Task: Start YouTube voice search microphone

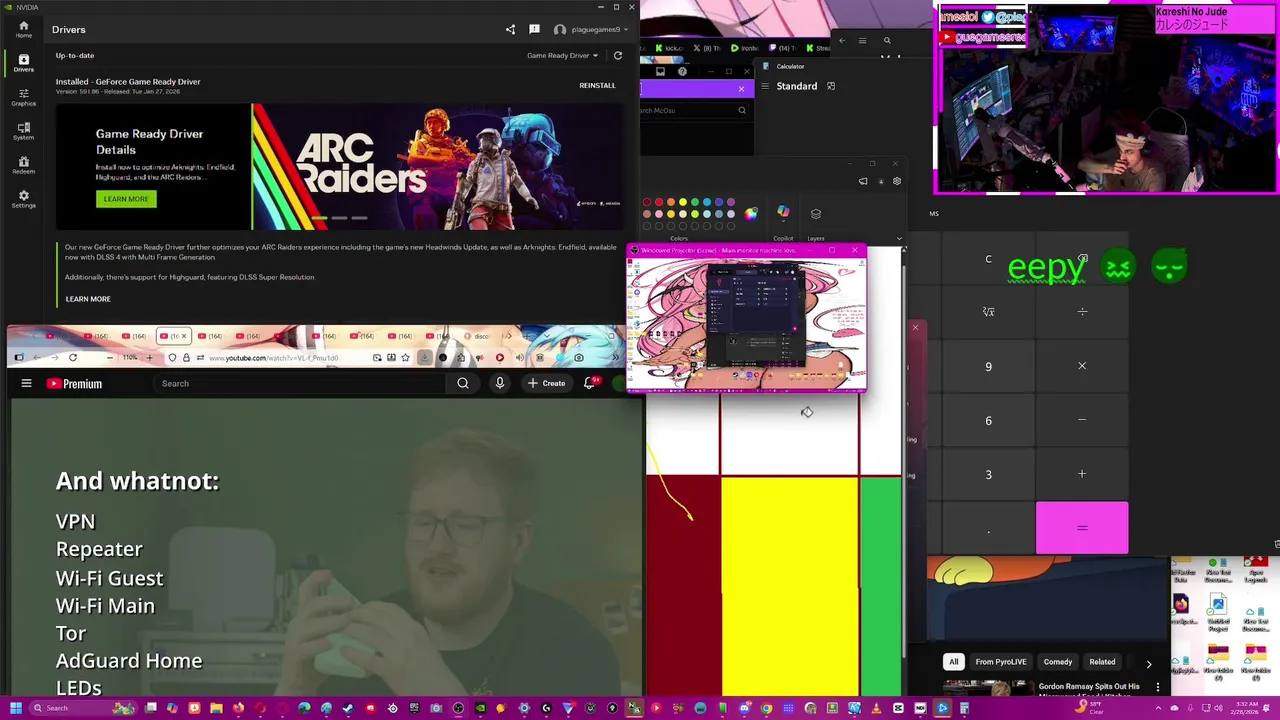Action: point(499,383)
